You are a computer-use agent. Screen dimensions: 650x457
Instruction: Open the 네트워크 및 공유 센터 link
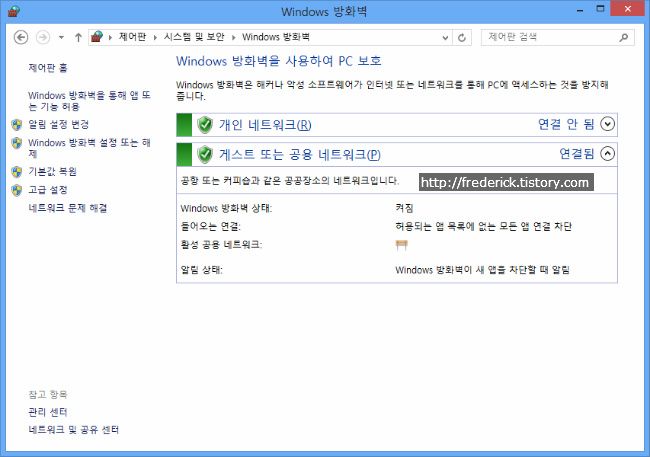pyautogui.click(x=73, y=430)
